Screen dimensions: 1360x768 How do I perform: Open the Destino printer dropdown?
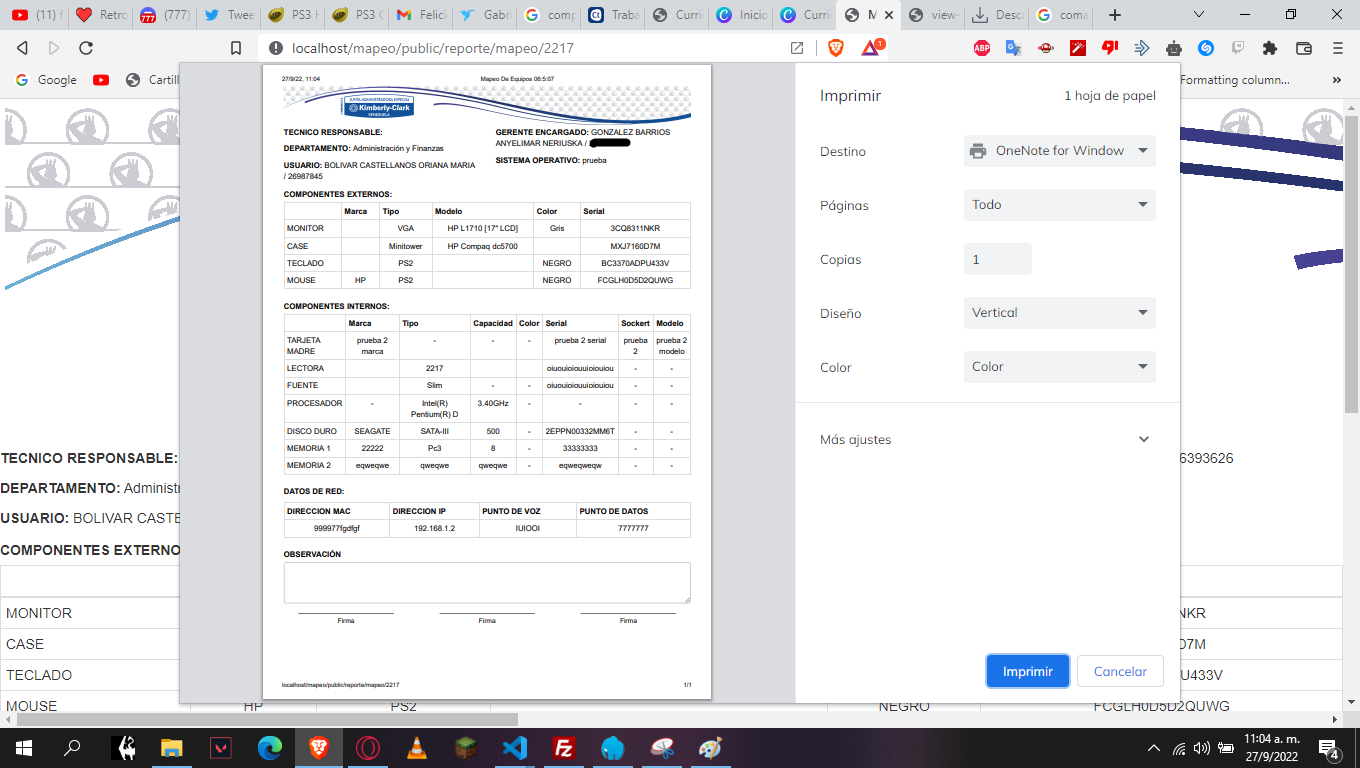tap(1060, 151)
